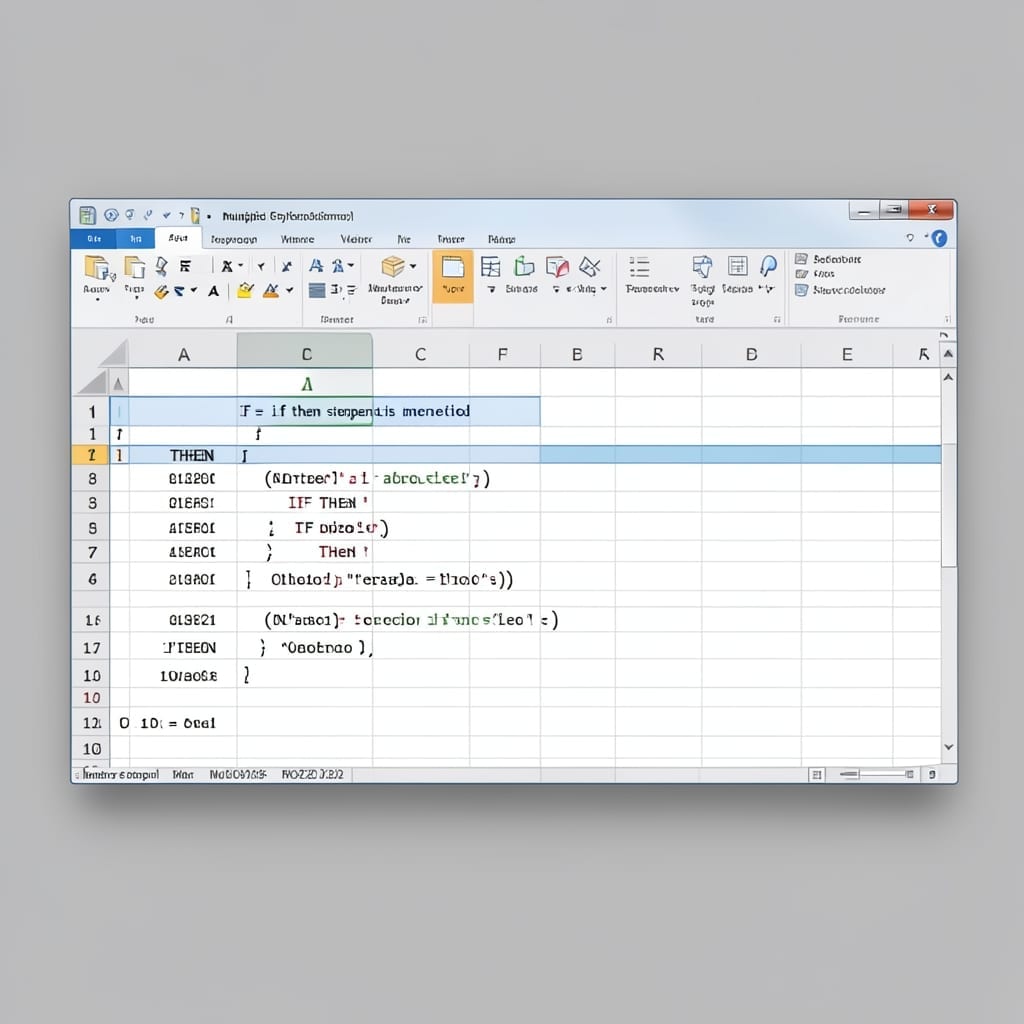Toggle the strikethrough E formatting icon

[x=185, y=266]
